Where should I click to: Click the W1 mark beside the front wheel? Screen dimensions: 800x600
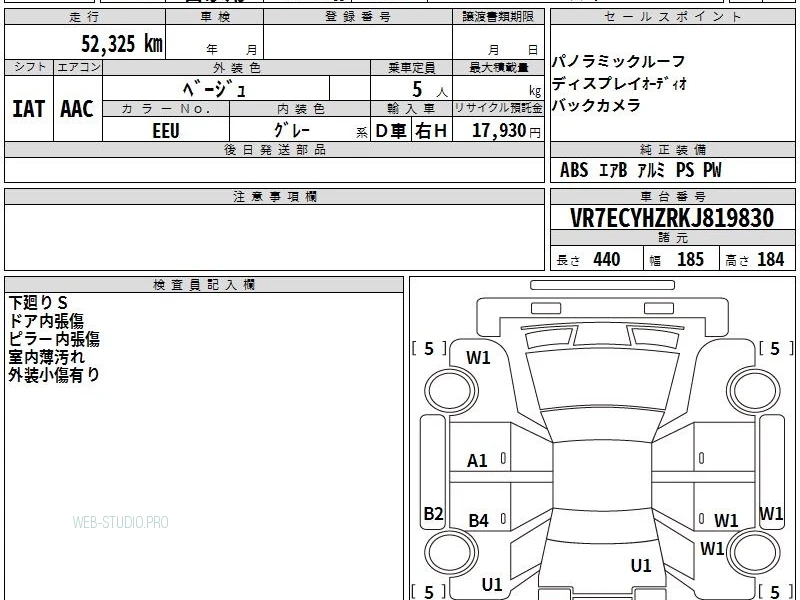pyautogui.click(x=478, y=358)
